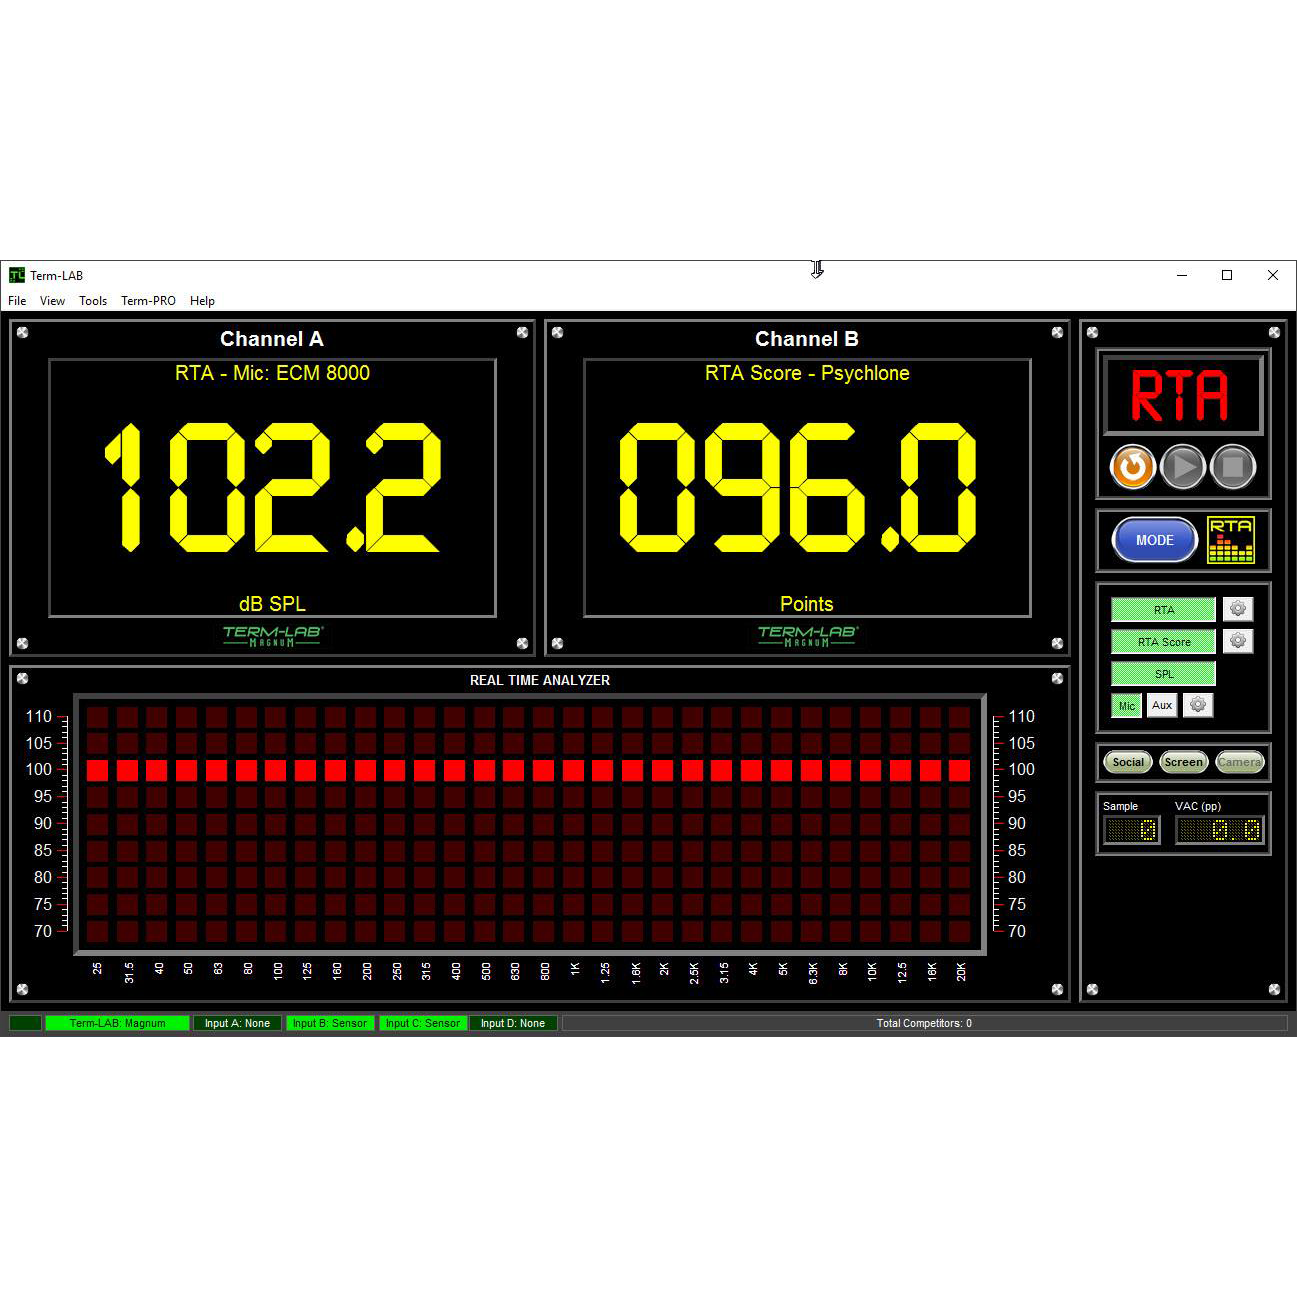The width and height of the screenshot is (1297, 1297).
Task: Click the orange reset button
Action: point(1133,467)
